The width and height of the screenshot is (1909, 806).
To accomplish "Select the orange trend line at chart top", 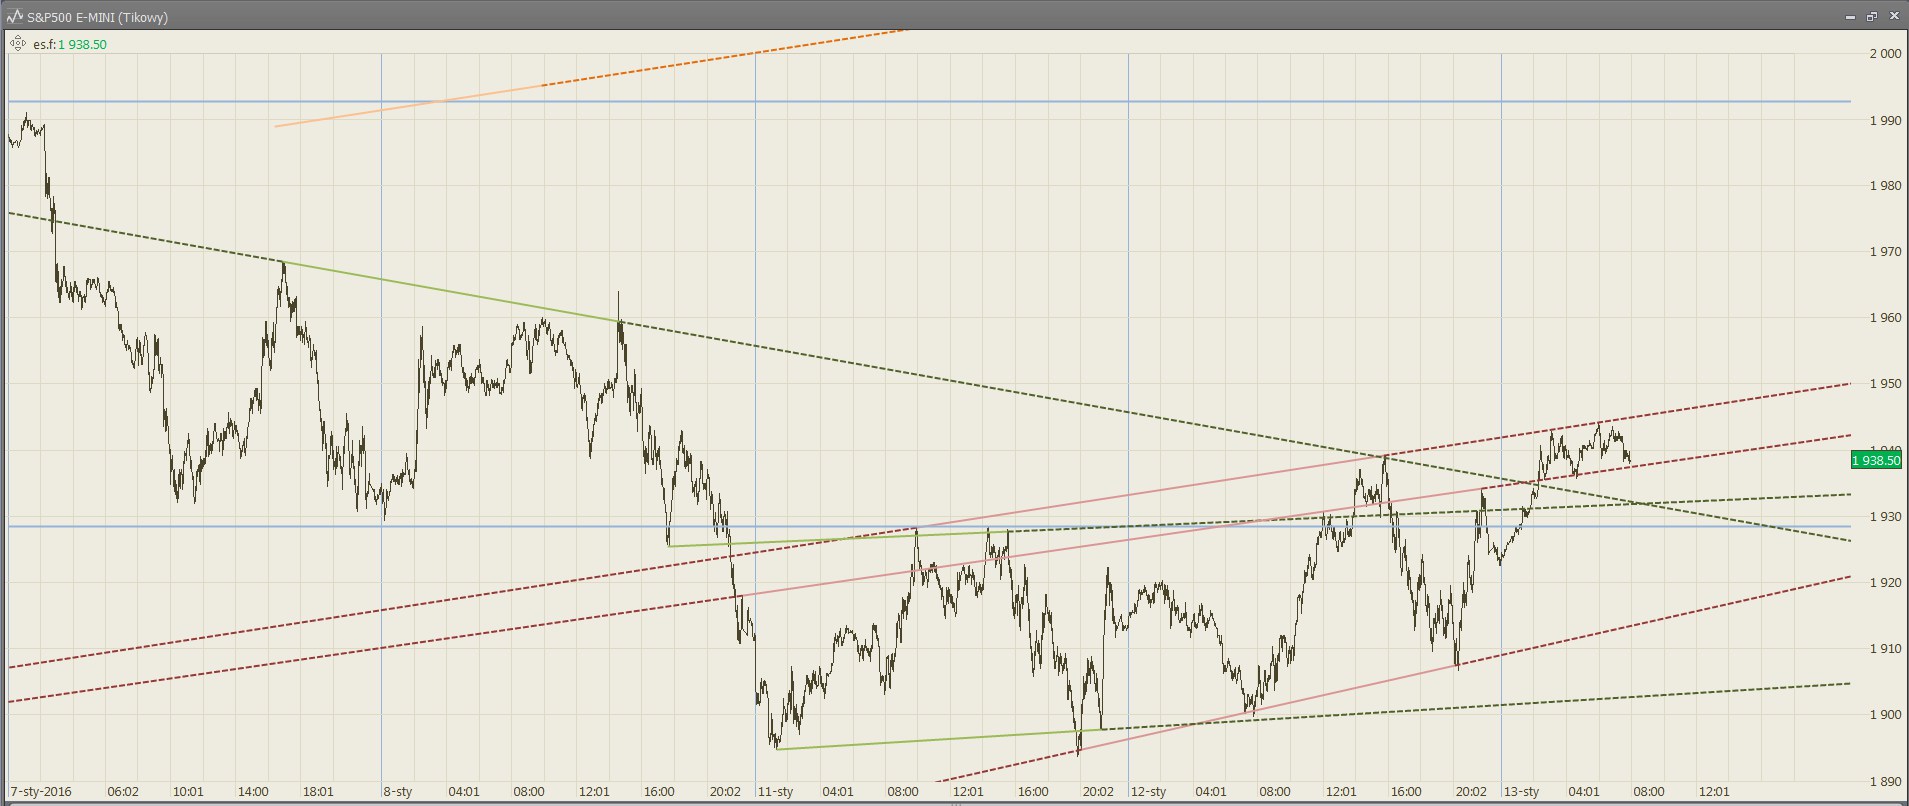I will coord(590,78).
